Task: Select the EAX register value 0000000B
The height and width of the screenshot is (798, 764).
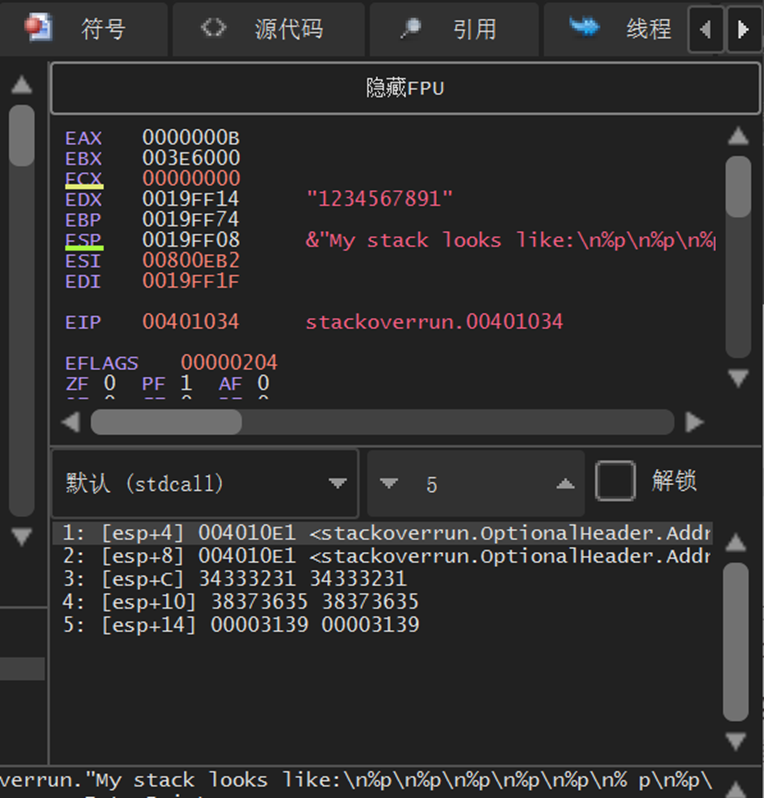Action: 191,138
